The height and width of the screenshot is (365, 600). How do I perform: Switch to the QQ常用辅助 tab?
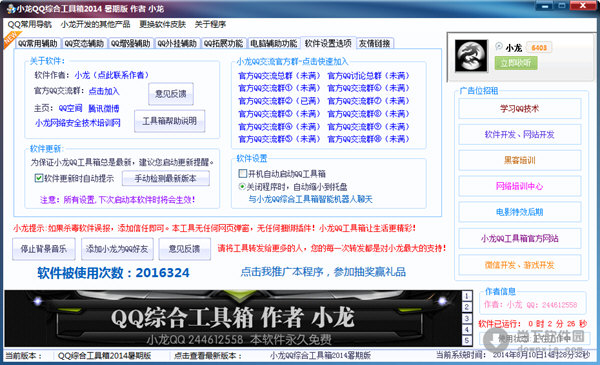click(x=38, y=43)
